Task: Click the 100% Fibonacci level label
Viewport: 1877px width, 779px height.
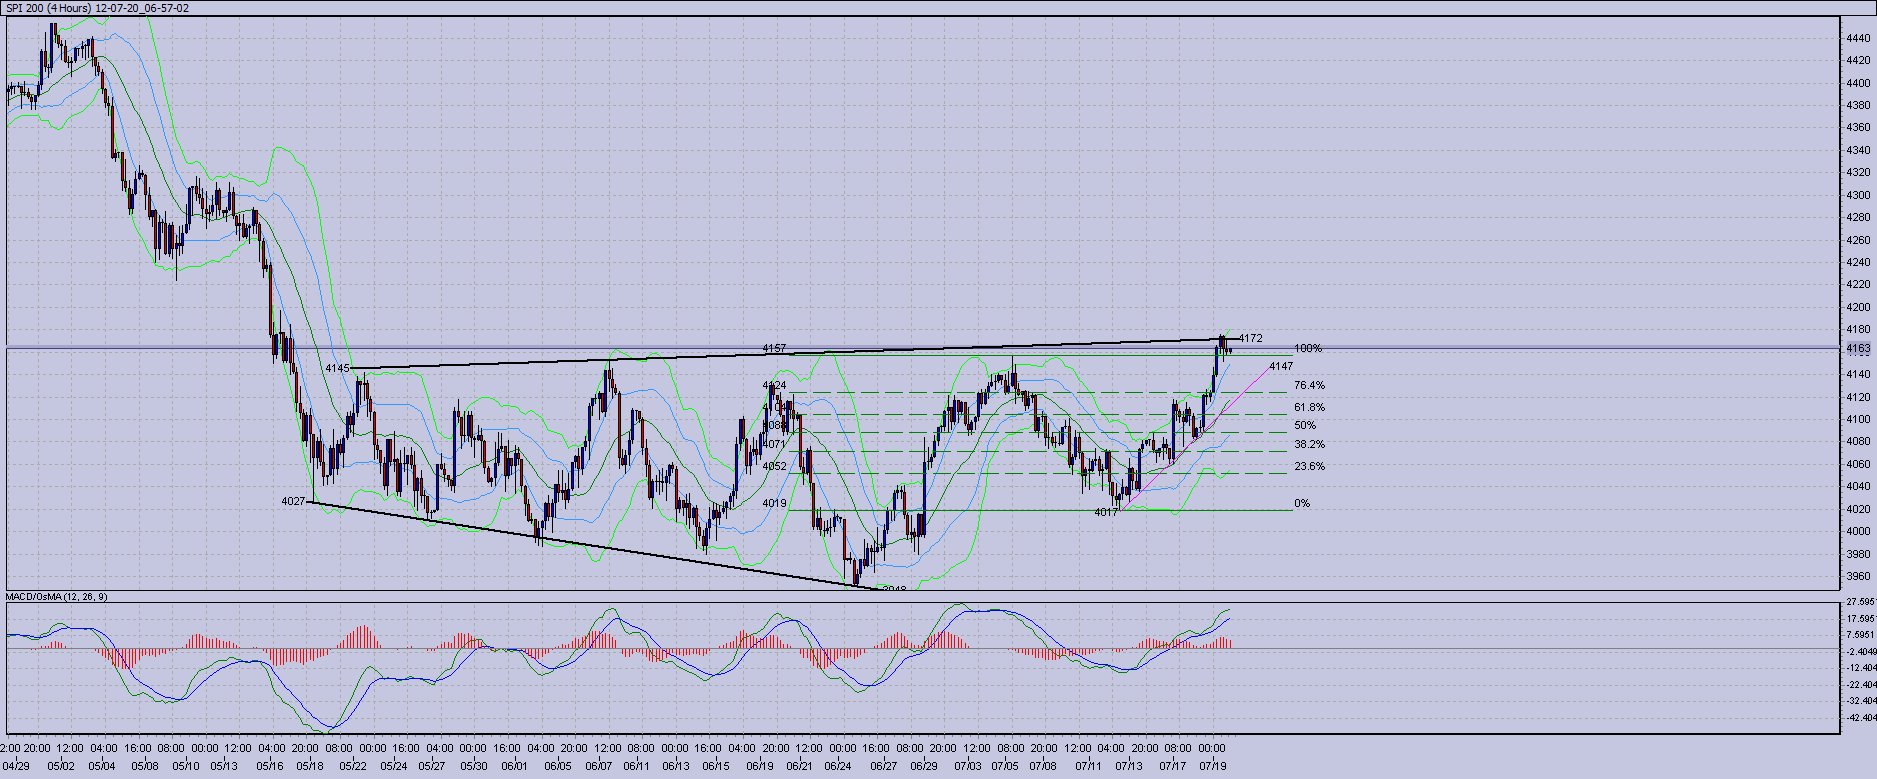Action: pos(1307,349)
